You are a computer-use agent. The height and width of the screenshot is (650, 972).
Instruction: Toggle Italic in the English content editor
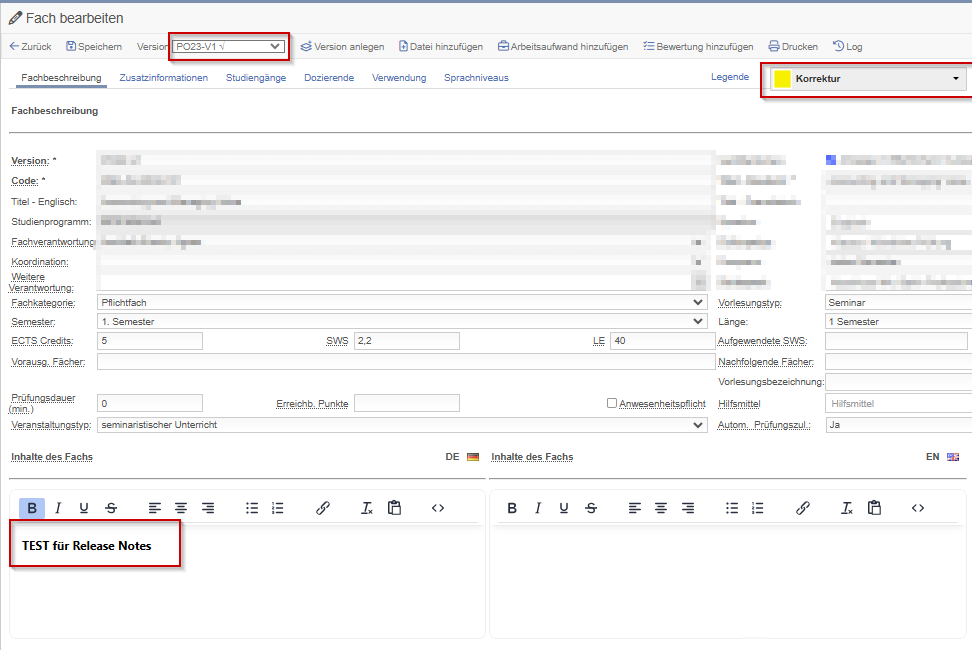537,508
